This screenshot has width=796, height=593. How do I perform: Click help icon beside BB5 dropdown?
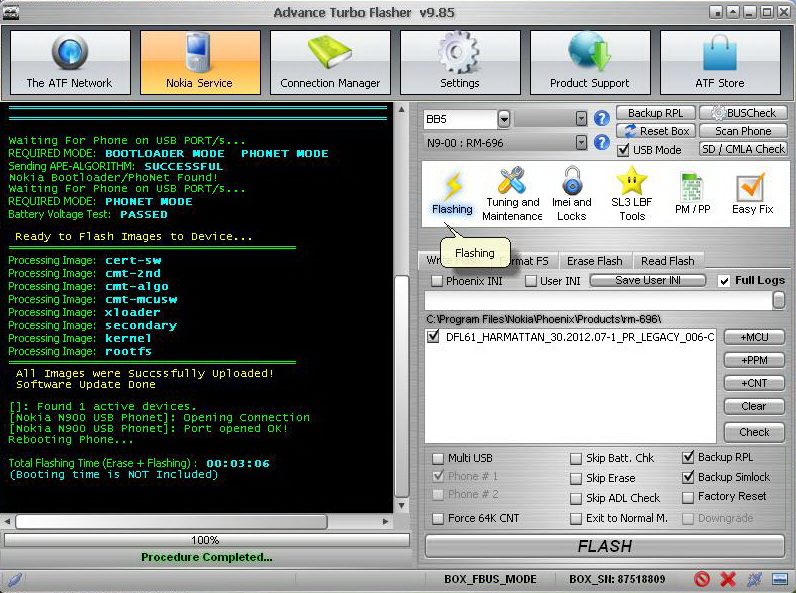602,119
